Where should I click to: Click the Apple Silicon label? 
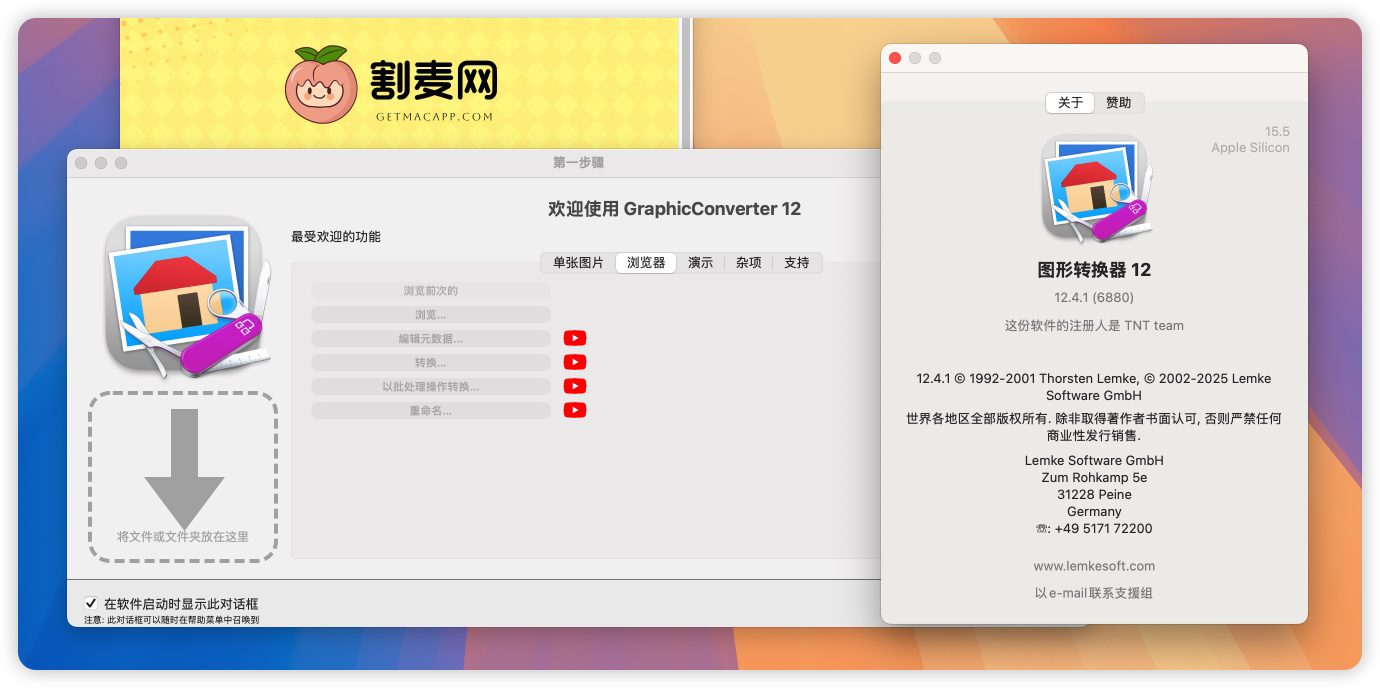[x=1250, y=147]
